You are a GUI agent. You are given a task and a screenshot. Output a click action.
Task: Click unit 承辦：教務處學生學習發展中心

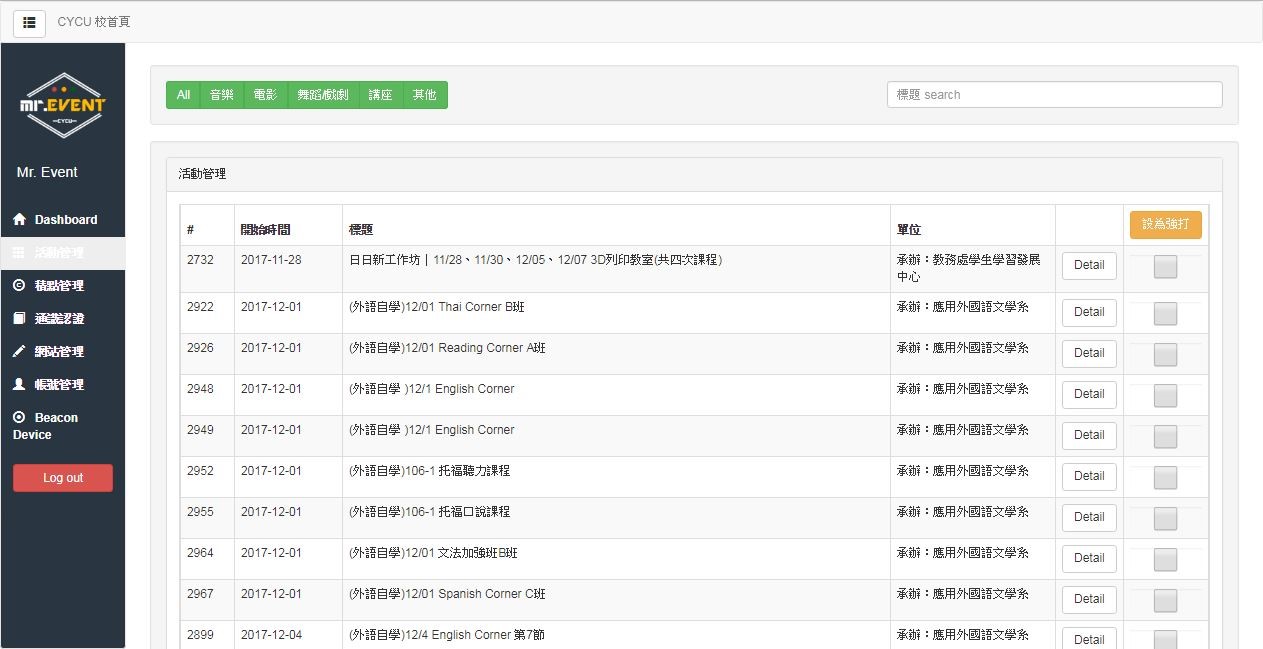coord(968,268)
